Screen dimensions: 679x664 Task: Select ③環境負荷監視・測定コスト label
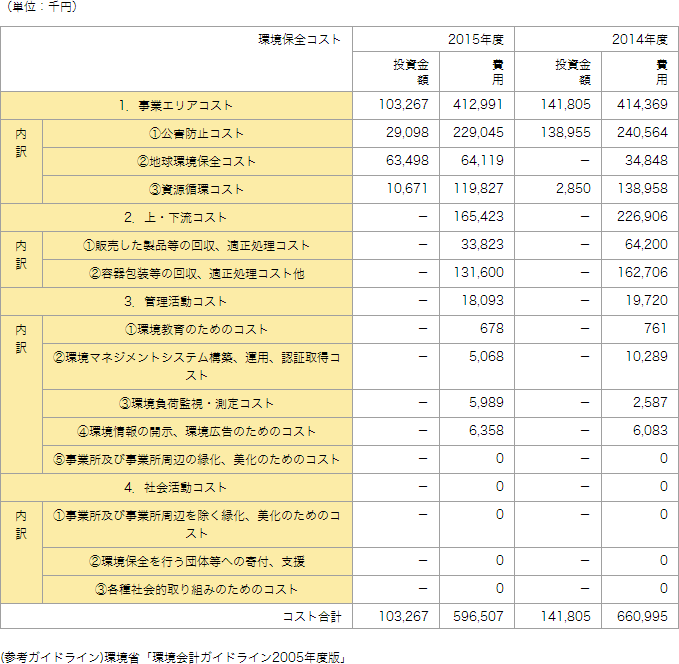[x=197, y=403]
